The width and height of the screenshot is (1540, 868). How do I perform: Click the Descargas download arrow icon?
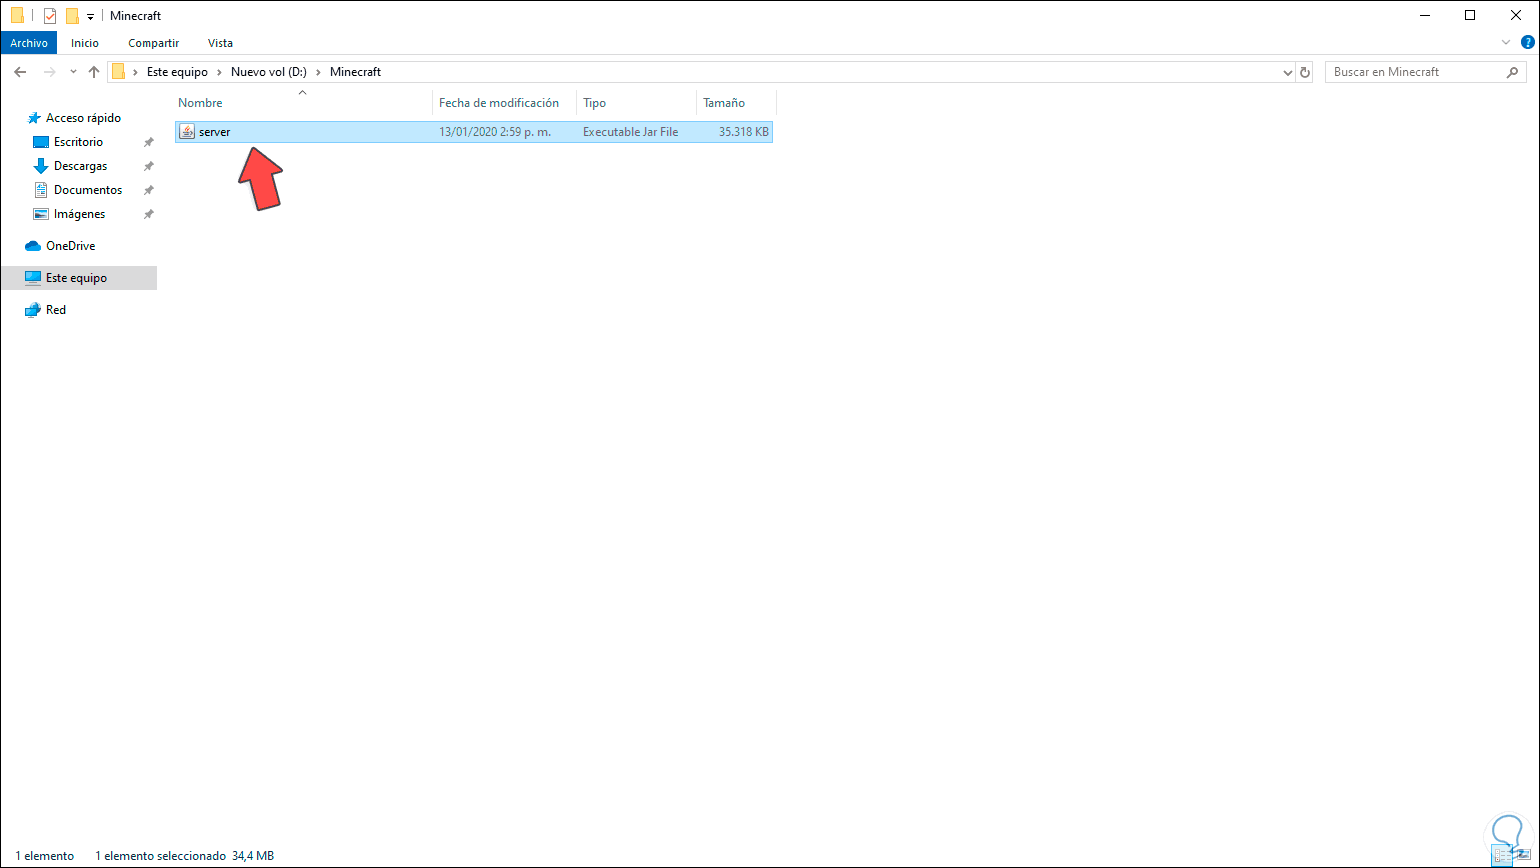pyautogui.click(x=41, y=166)
